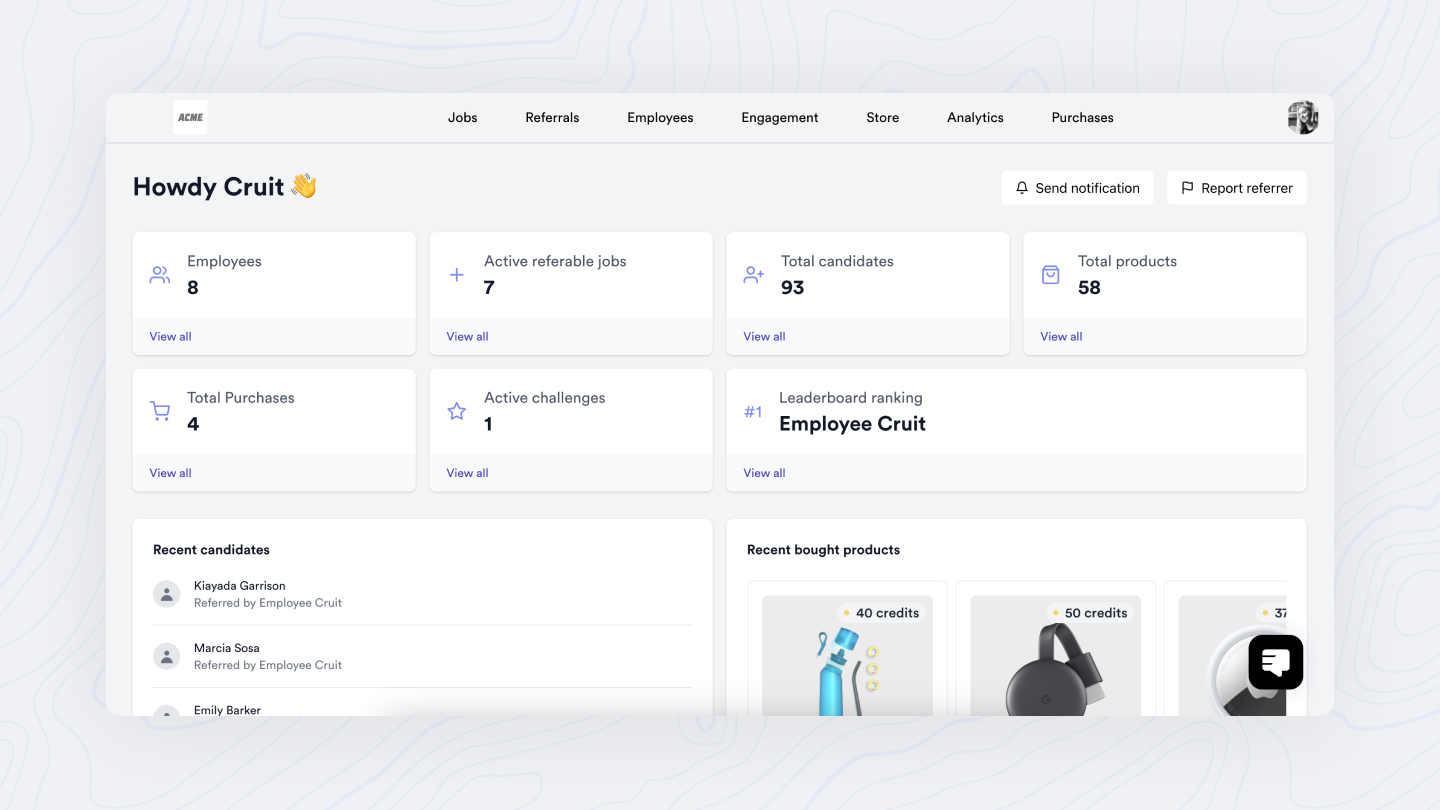Click the Active challenges star icon
The height and width of the screenshot is (810, 1440).
457,411
